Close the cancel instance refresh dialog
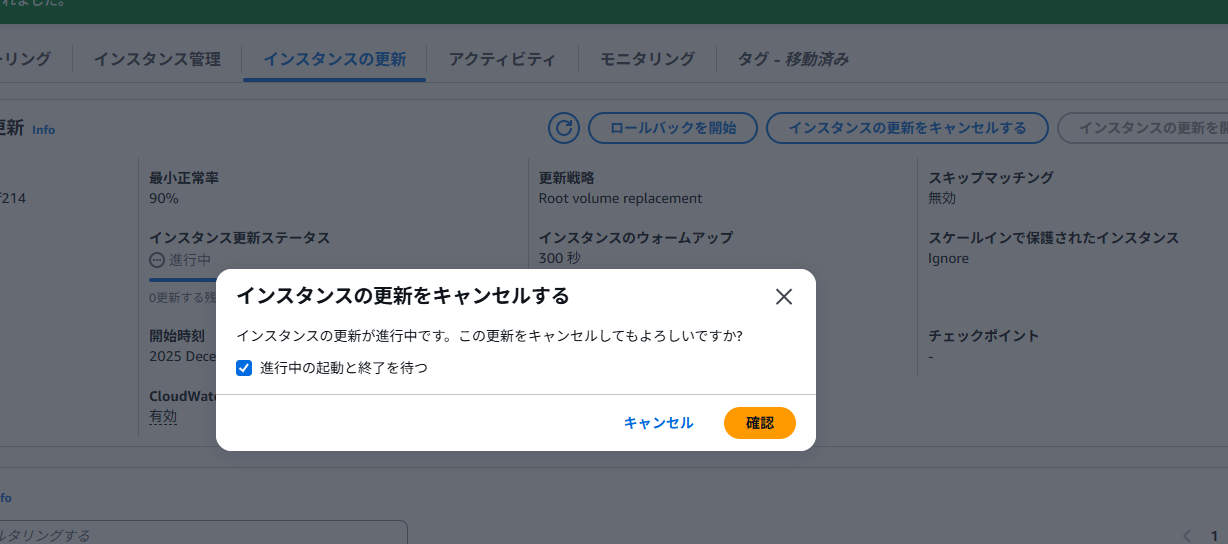1228x544 pixels. [x=784, y=296]
